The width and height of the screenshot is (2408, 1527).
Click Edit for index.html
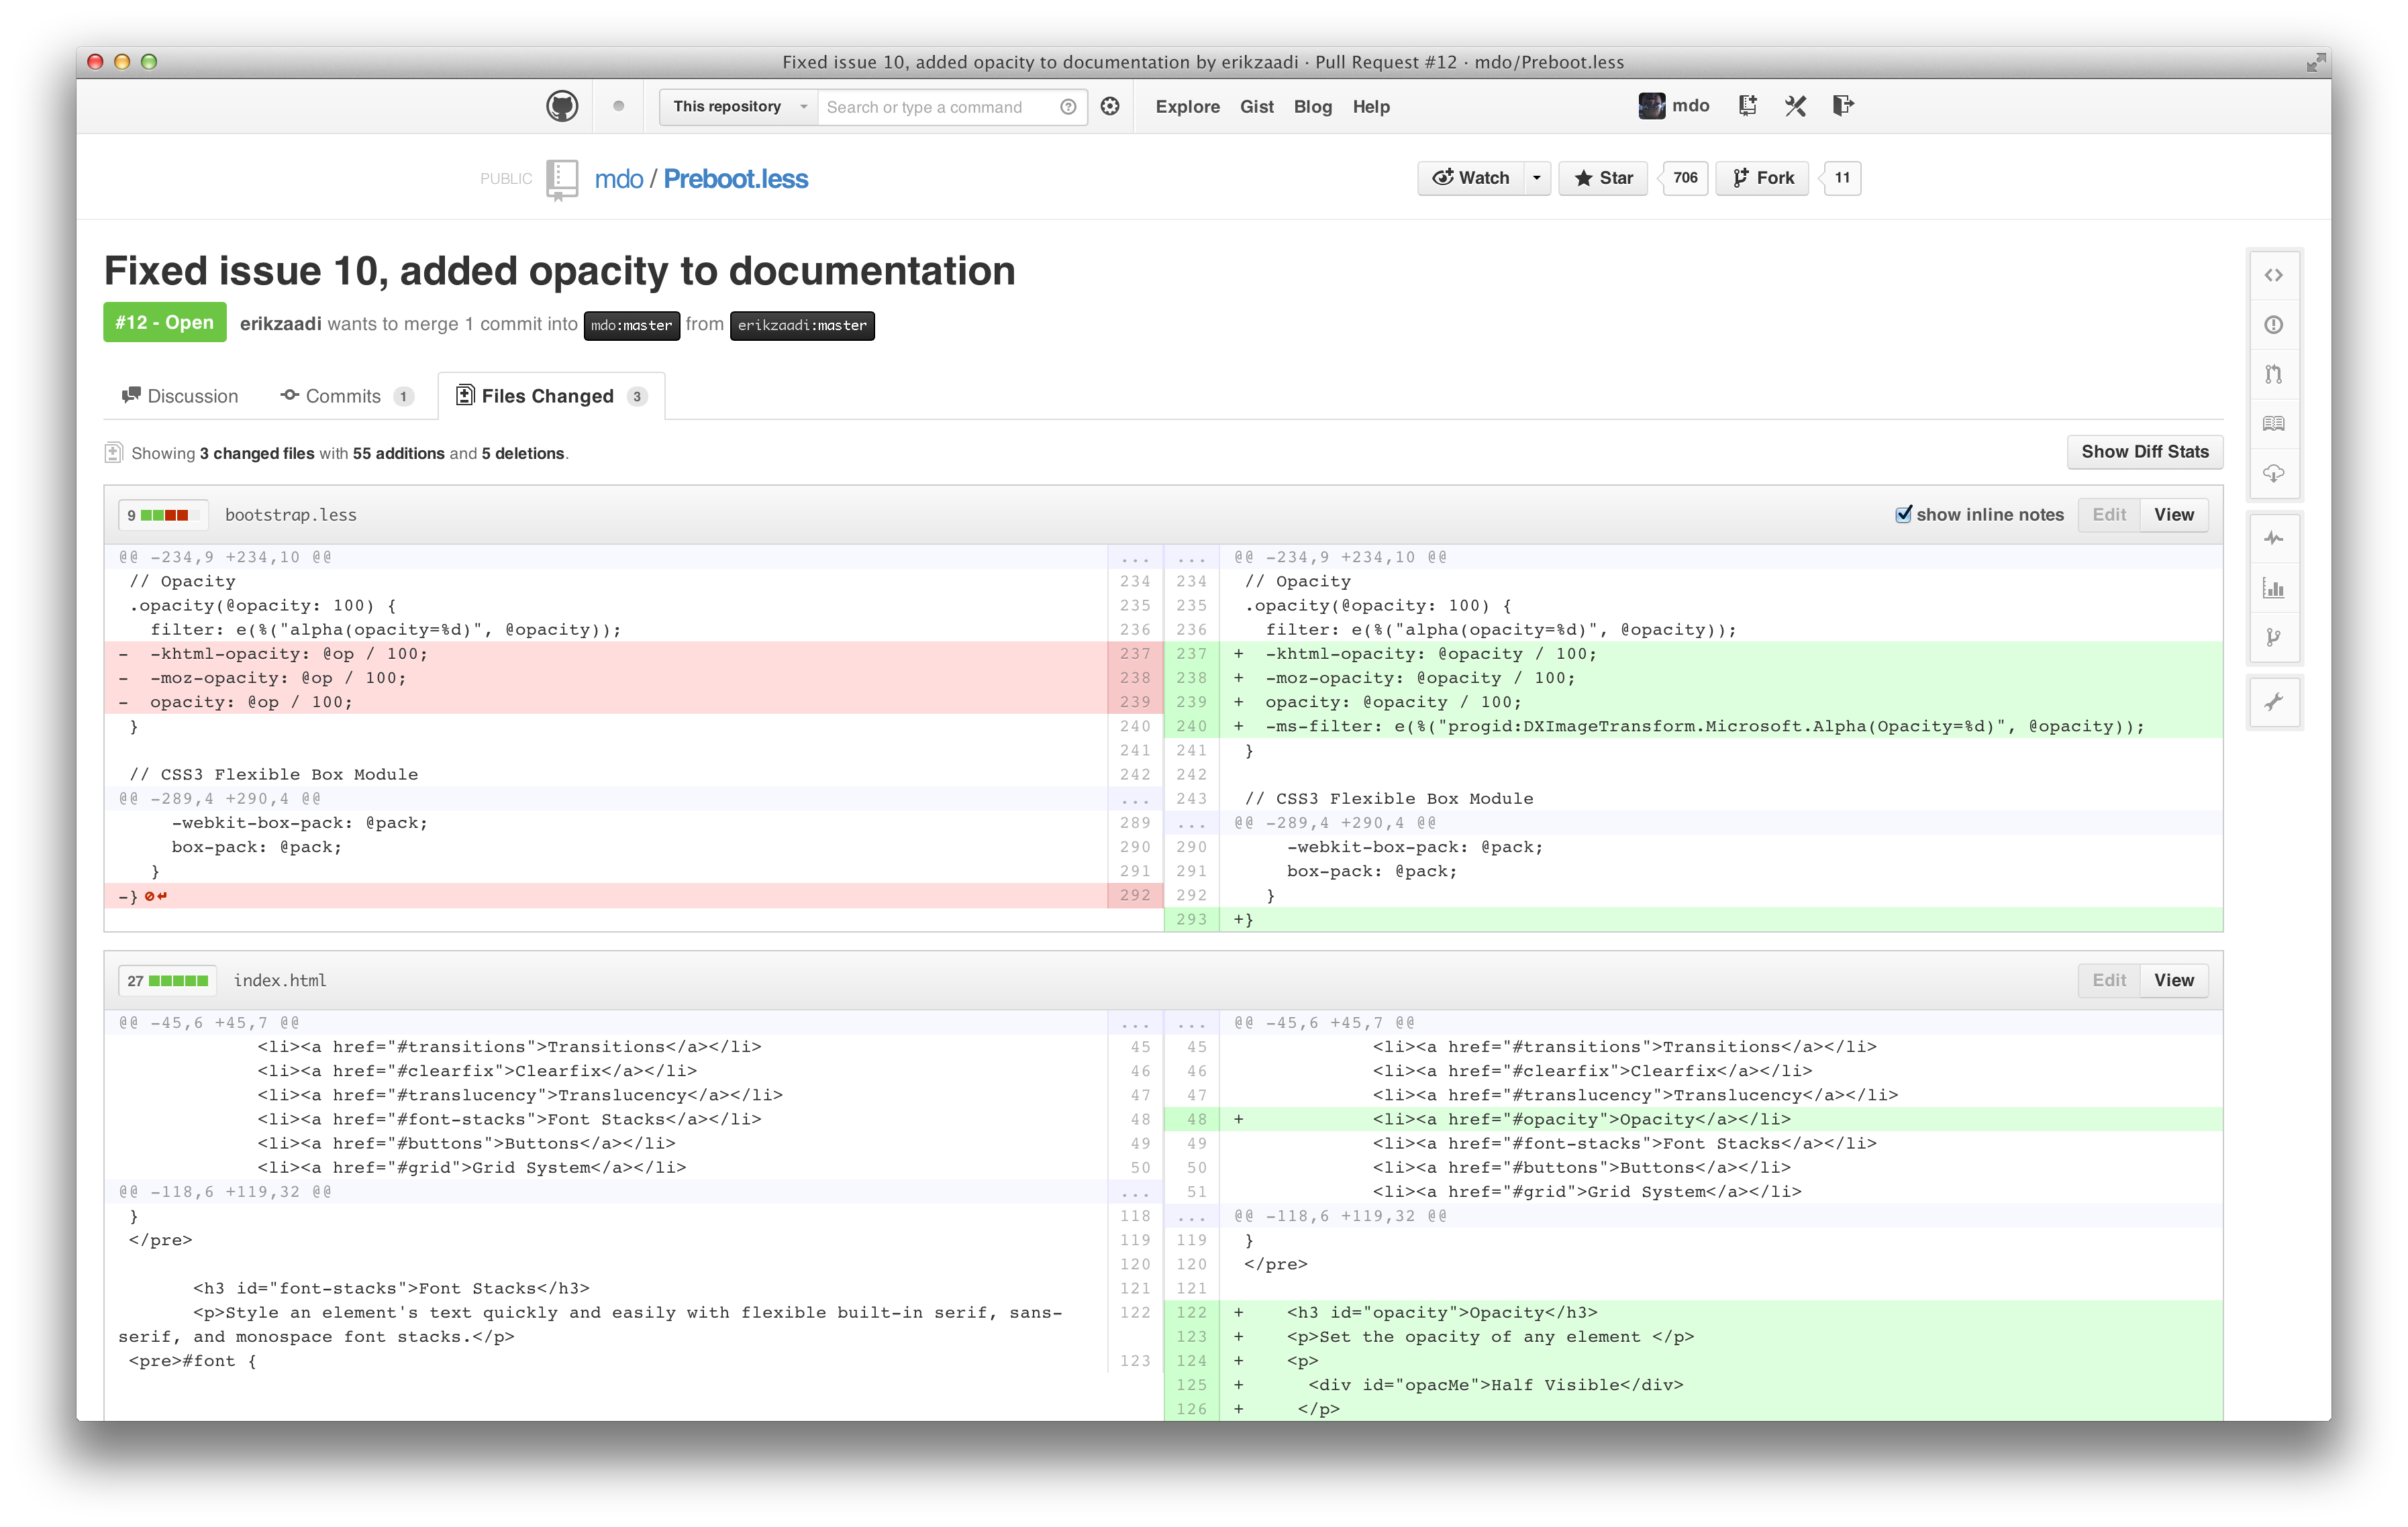2109,981
